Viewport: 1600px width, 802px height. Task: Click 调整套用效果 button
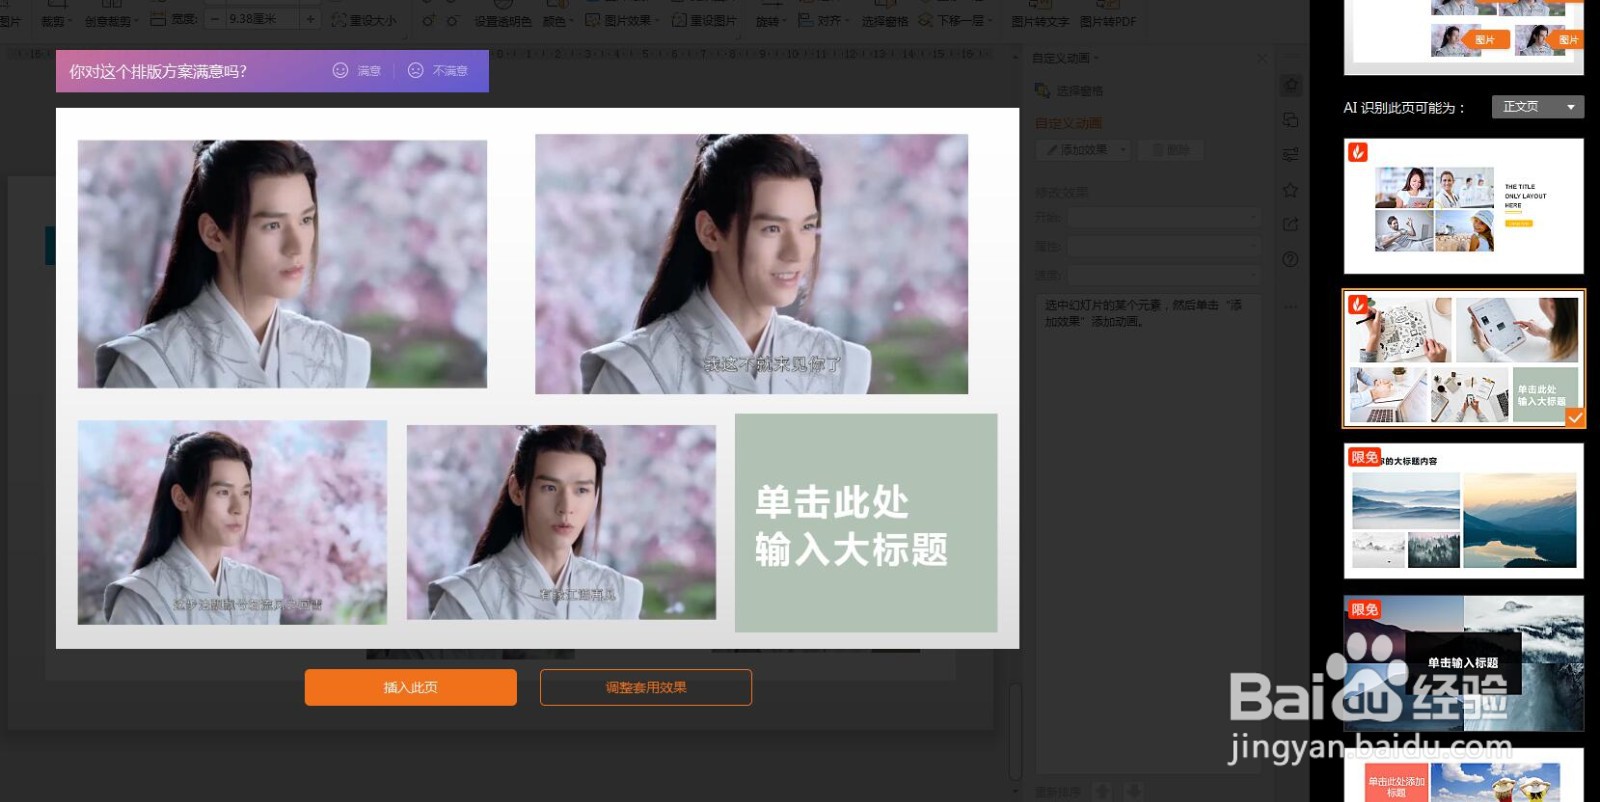(x=646, y=687)
